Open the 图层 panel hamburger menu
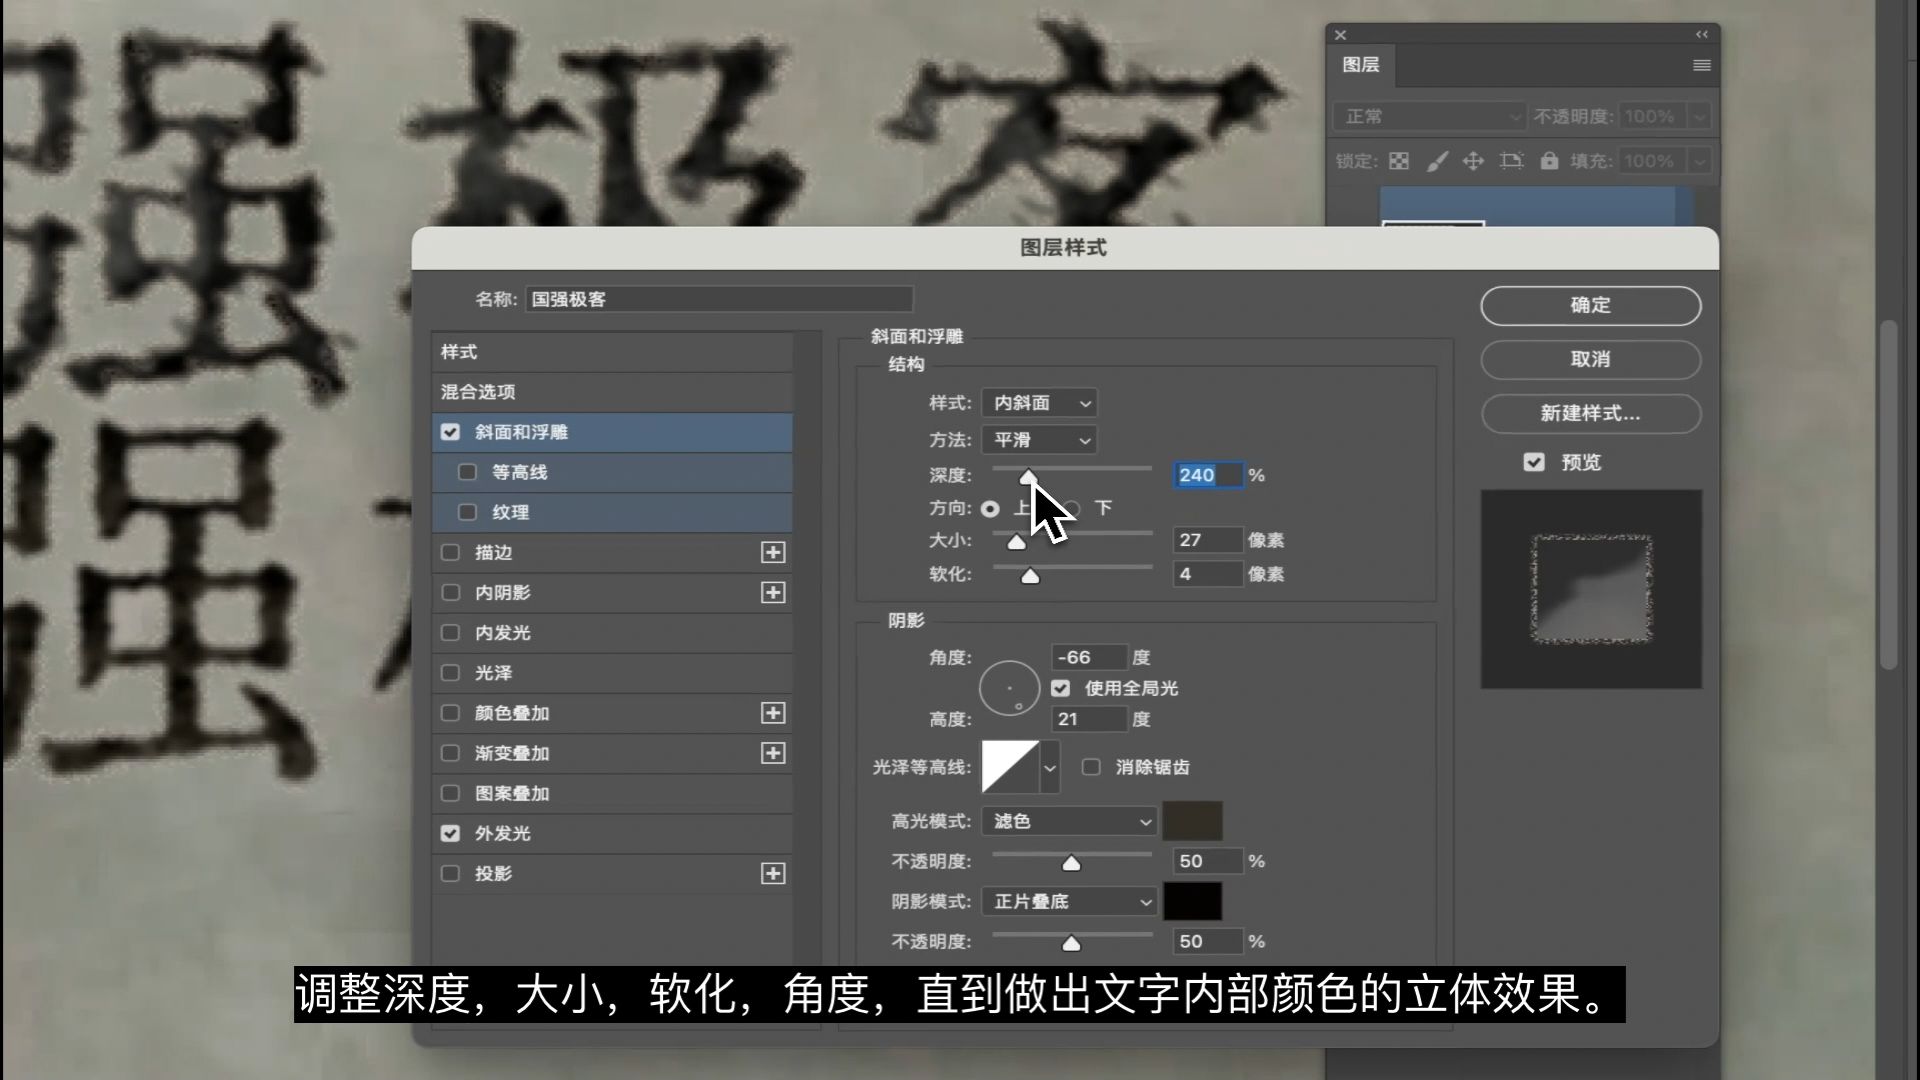The width and height of the screenshot is (1920, 1080). [1701, 65]
